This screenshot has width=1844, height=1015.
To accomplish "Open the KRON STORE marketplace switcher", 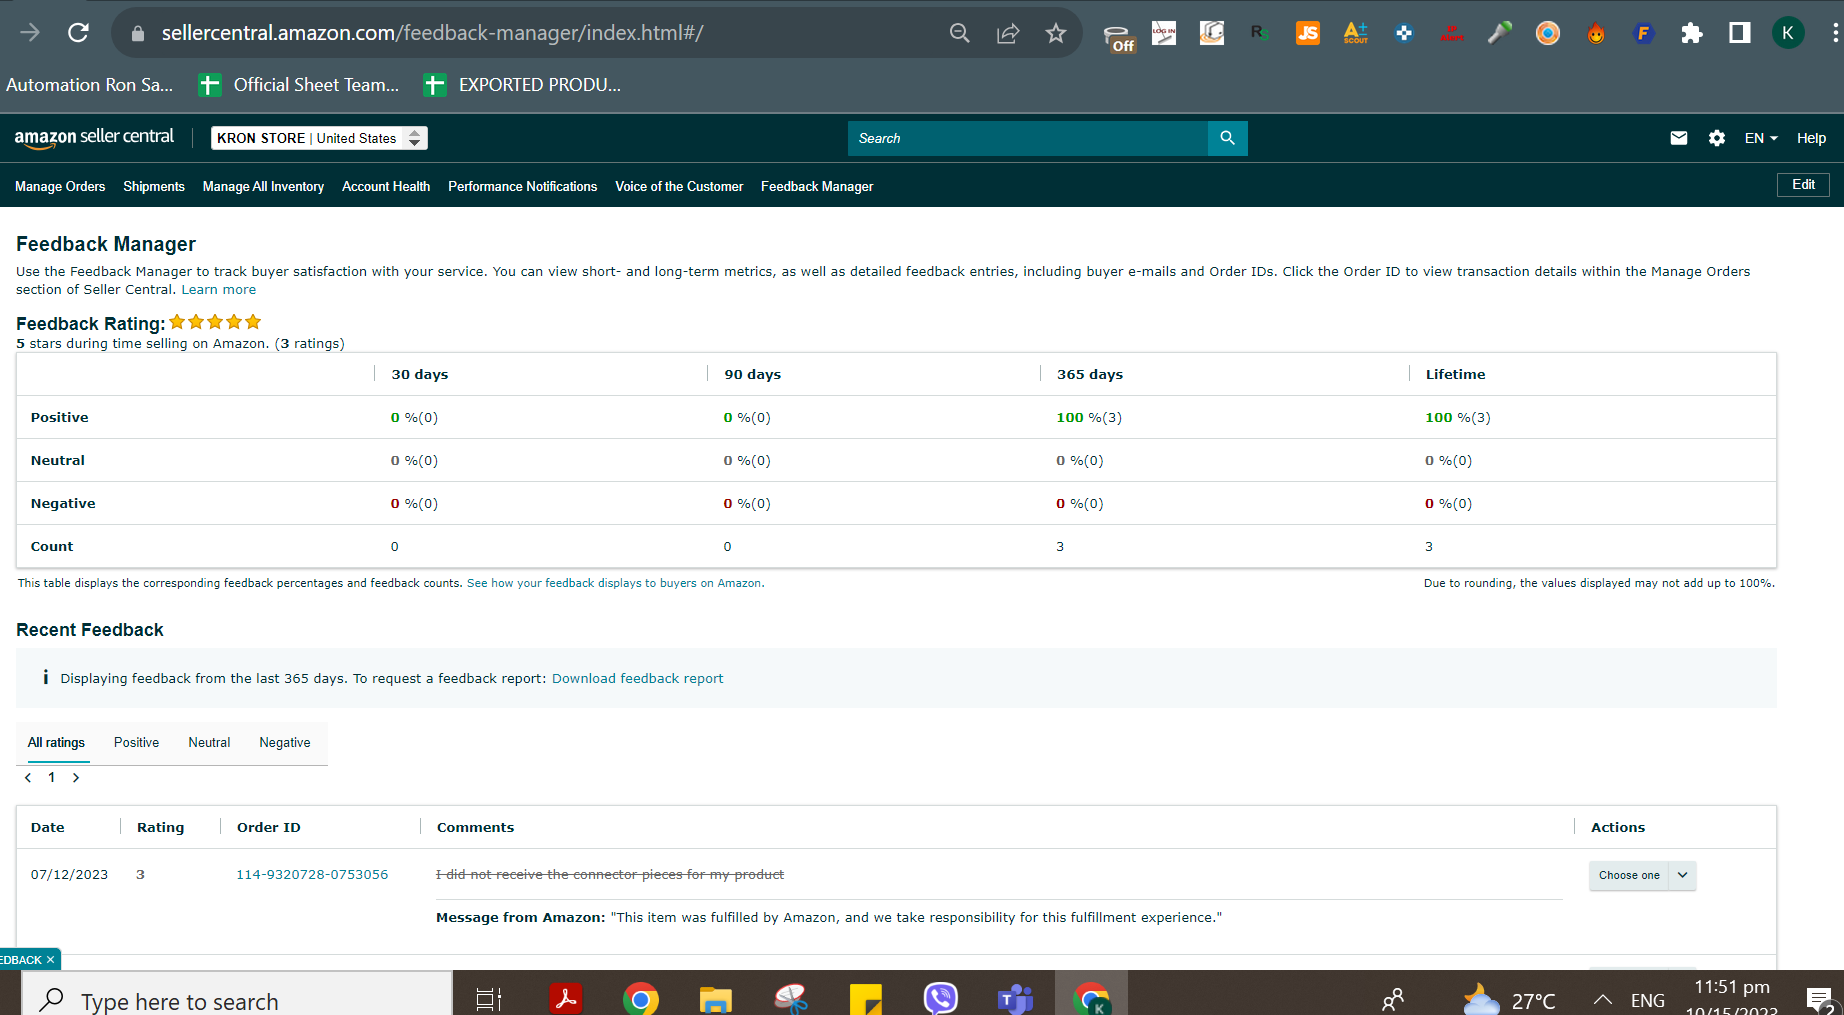I will tap(319, 138).
